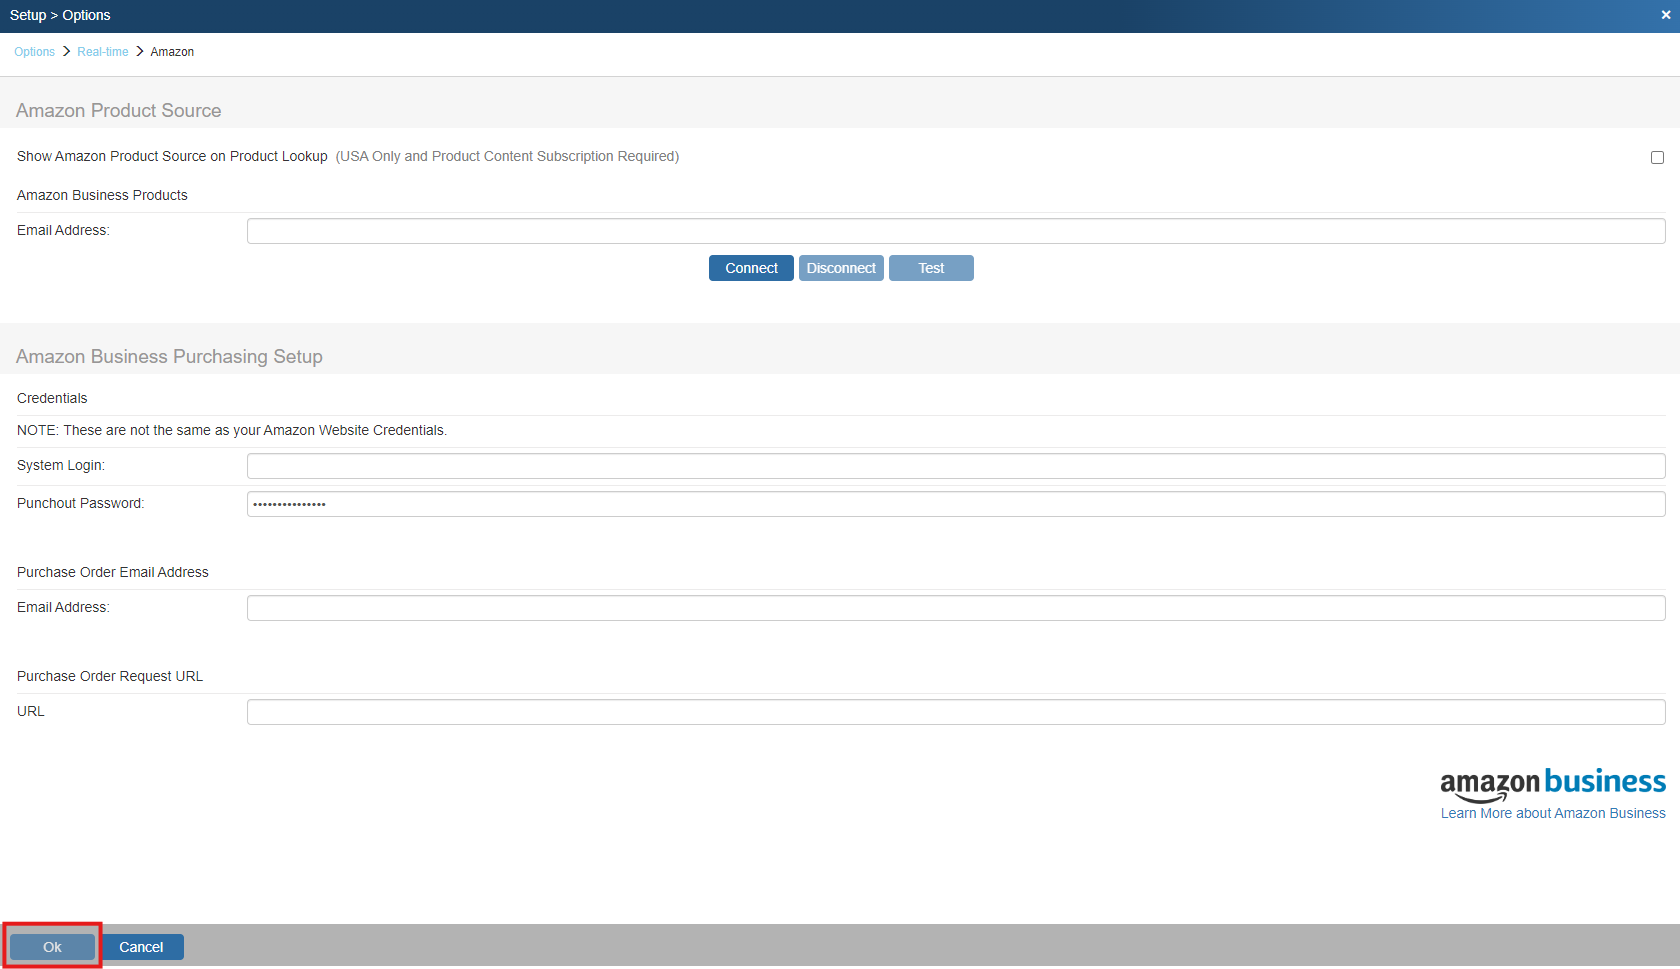Select the Amazon breadcrumb item
The width and height of the screenshot is (1680, 969).
click(x=172, y=52)
